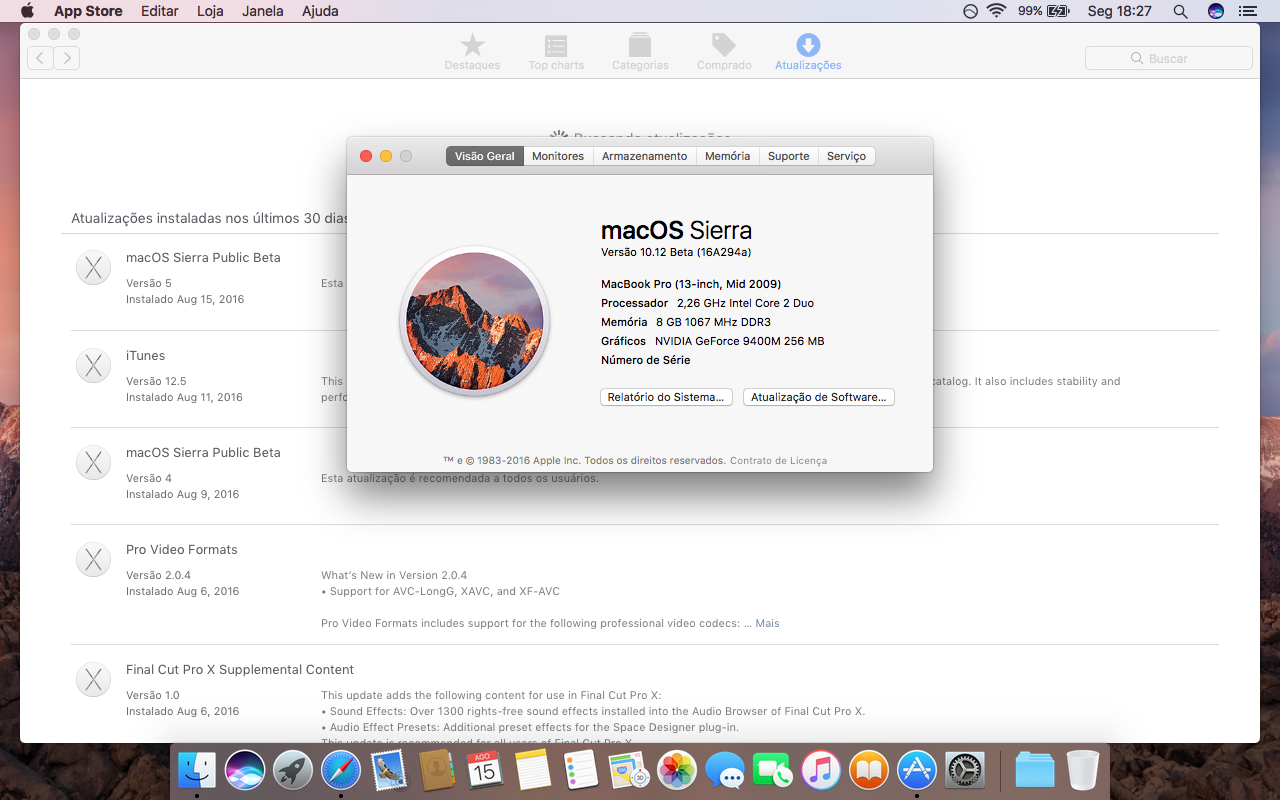Viewport: 1280px width, 800px height.
Task: Click MacBook Pro (13-inch, Mid 2009) text
Action: tap(691, 284)
